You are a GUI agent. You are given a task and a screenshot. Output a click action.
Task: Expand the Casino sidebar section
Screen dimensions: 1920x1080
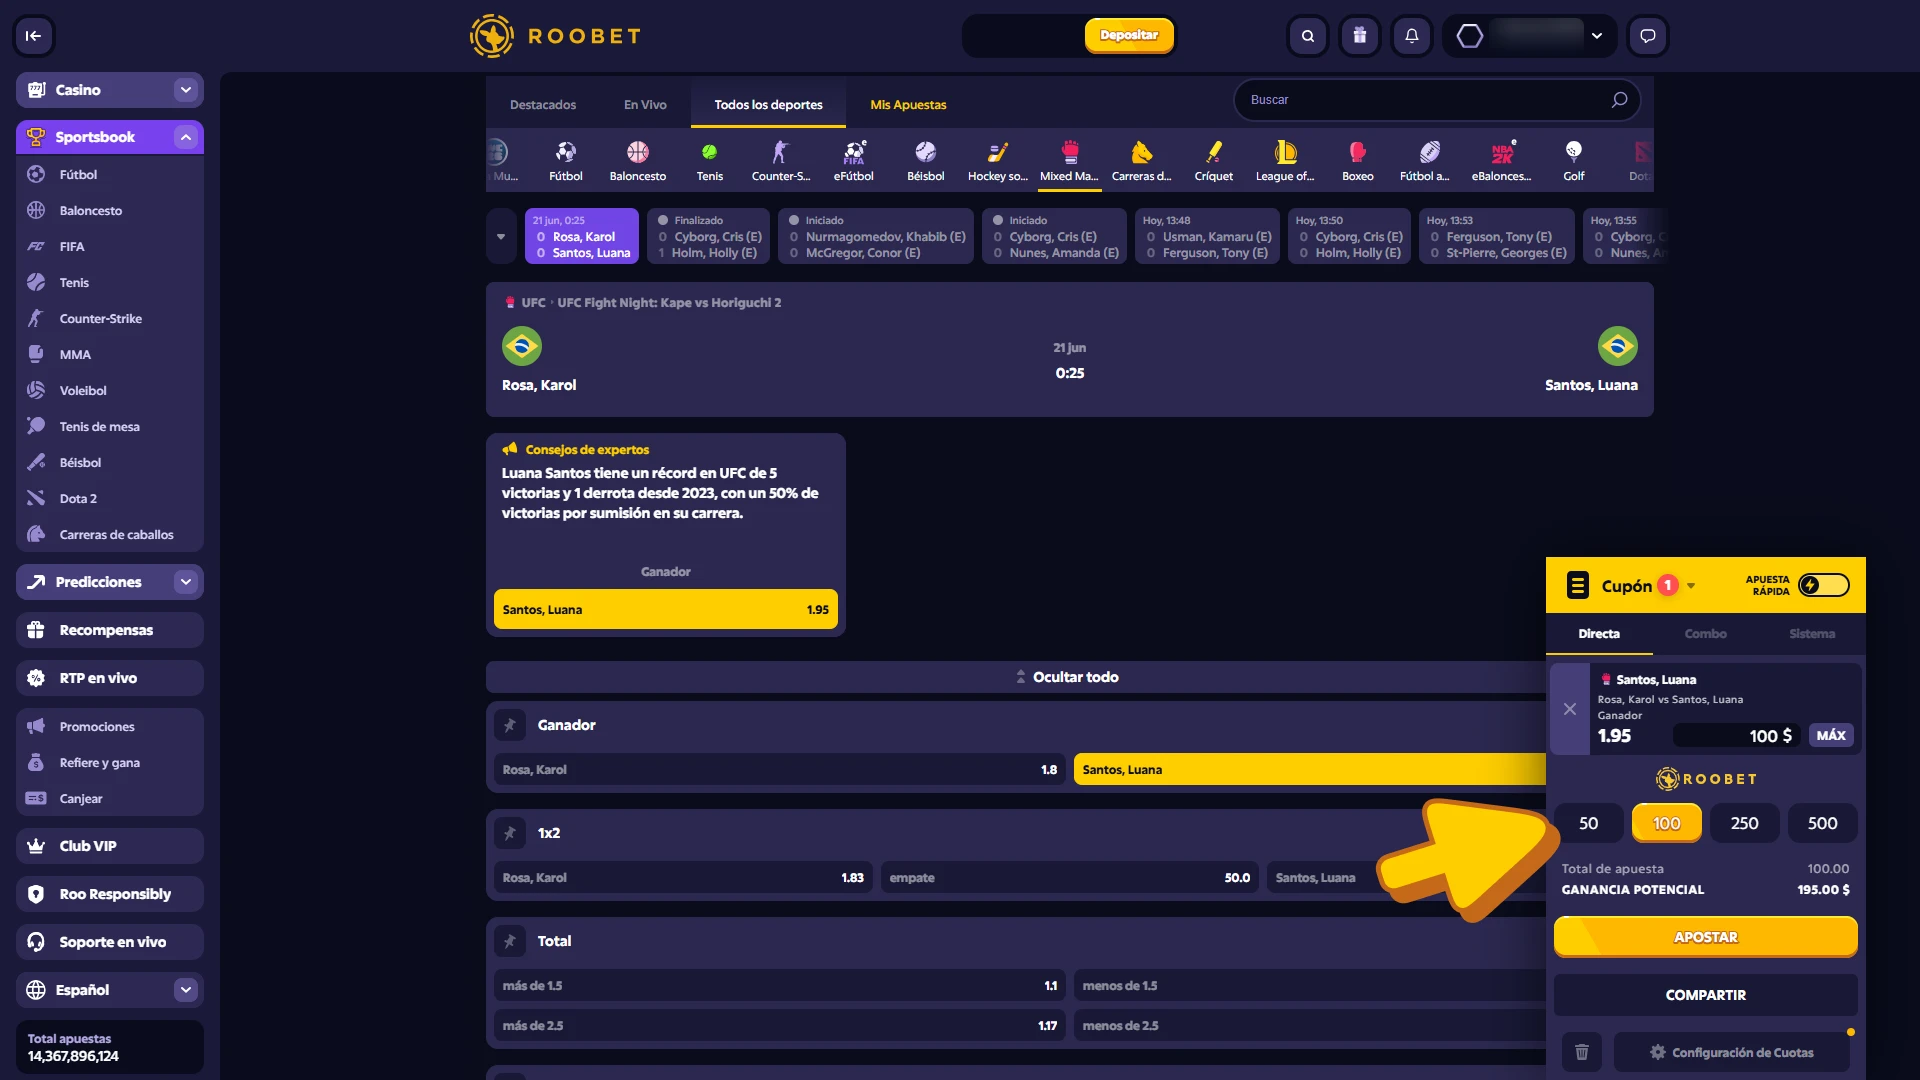(186, 90)
